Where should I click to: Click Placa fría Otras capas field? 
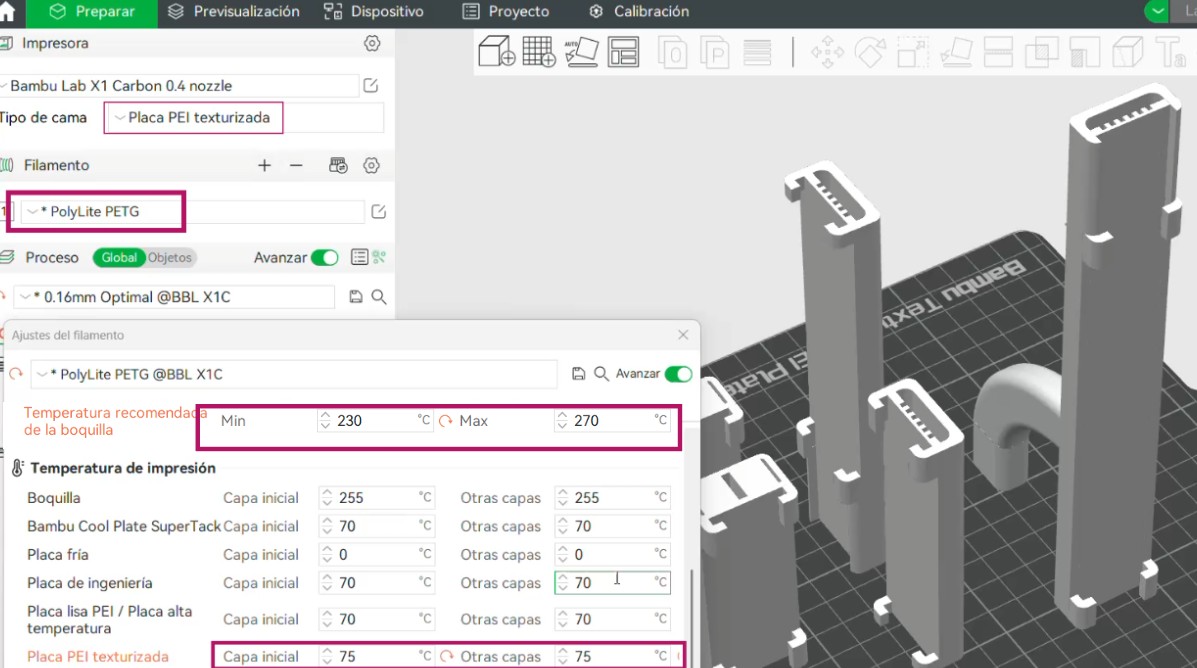coord(613,554)
